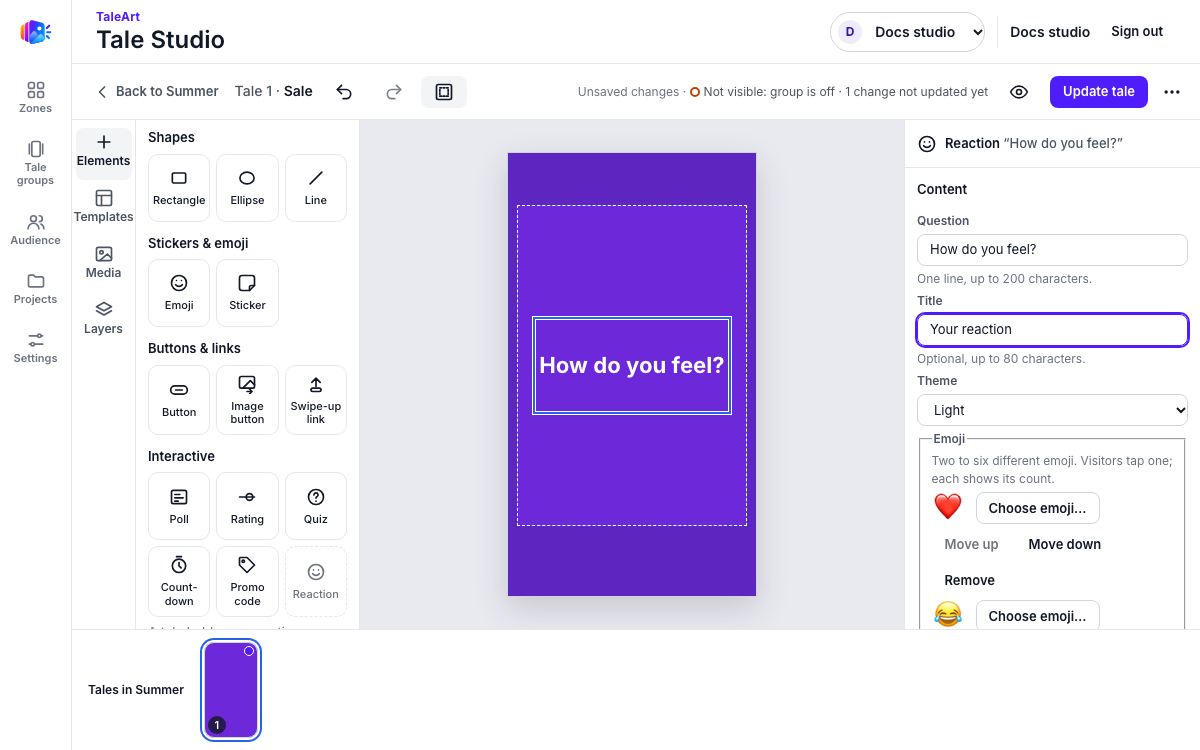Image resolution: width=1200 pixels, height=750 pixels.
Task: Go to Audience section
Action: tap(36, 229)
